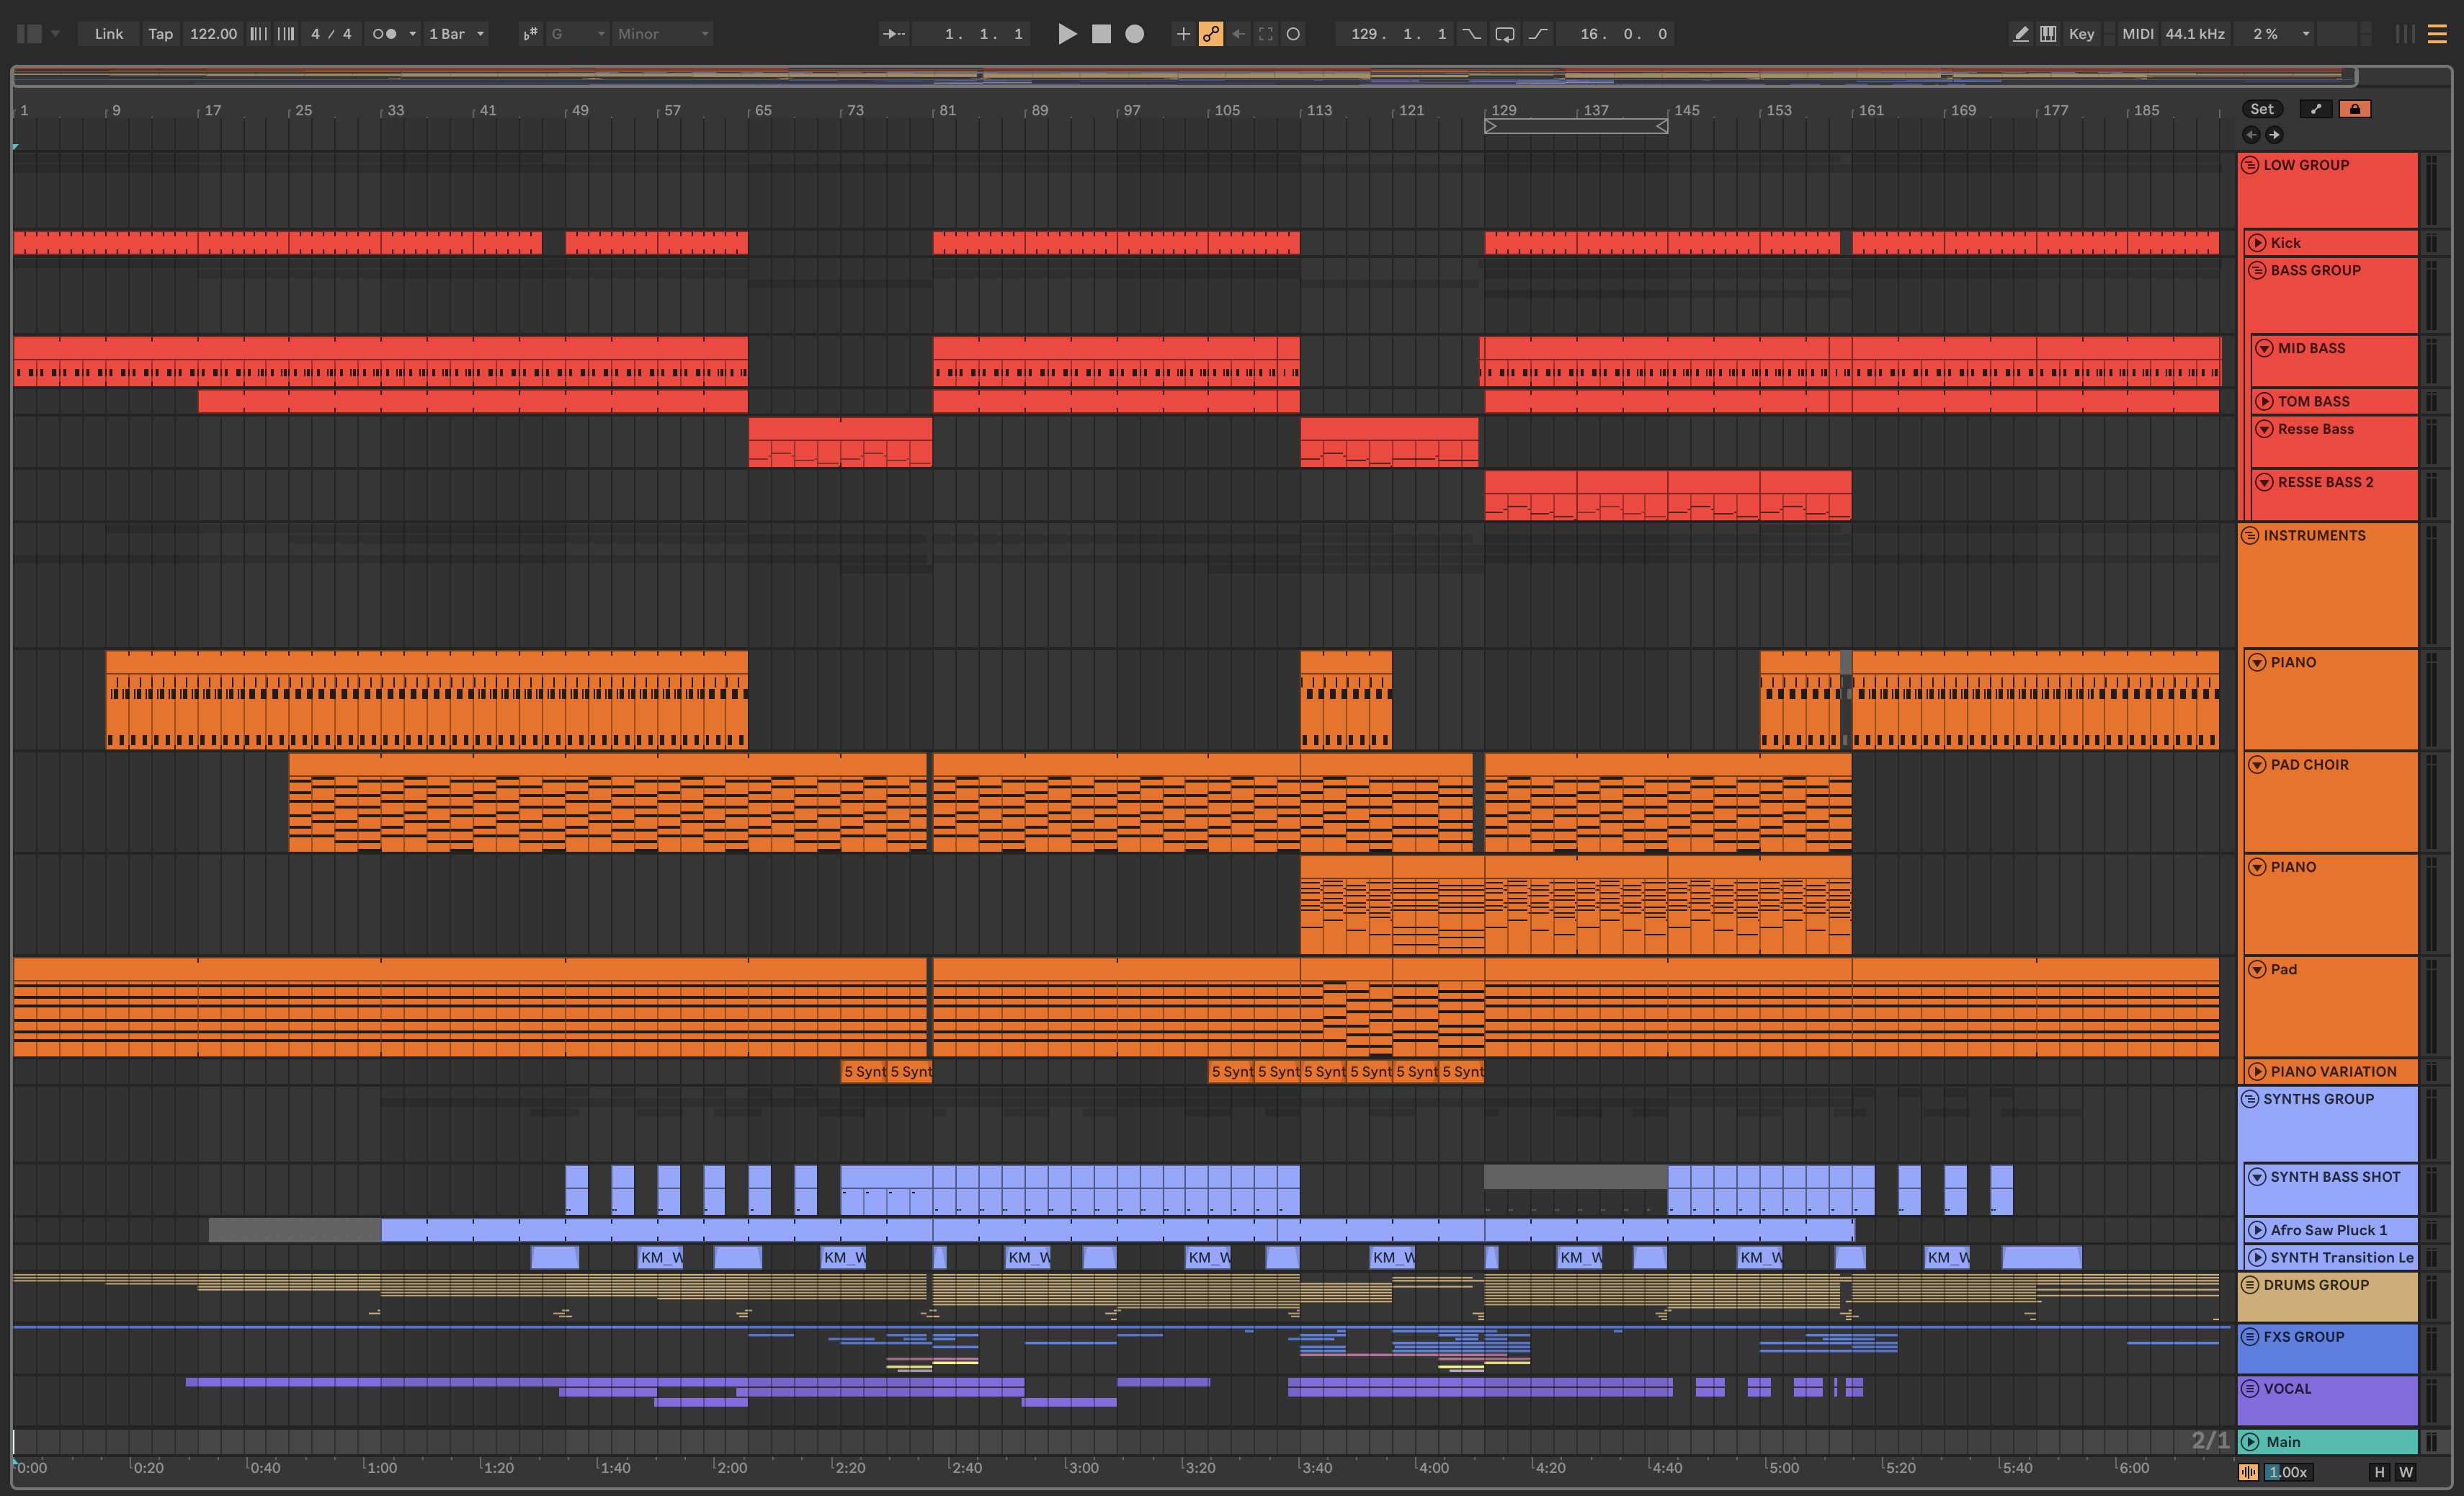Click the Follow playback arrow icon
This screenshot has width=2464, height=1496.
click(893, 34)
